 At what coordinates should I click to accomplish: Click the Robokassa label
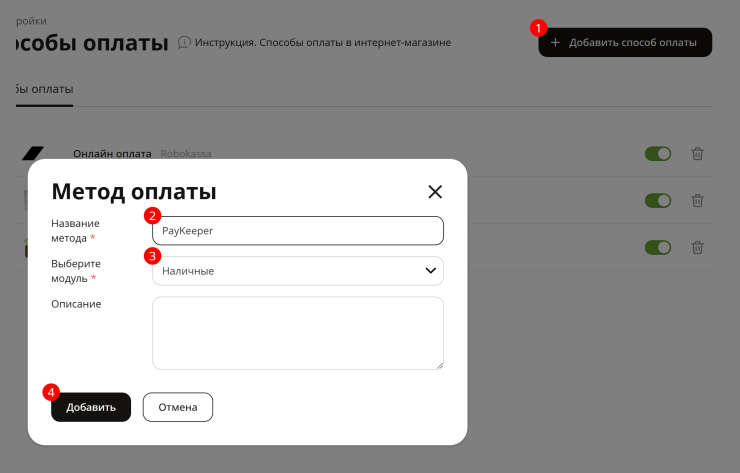click(186, 154)
